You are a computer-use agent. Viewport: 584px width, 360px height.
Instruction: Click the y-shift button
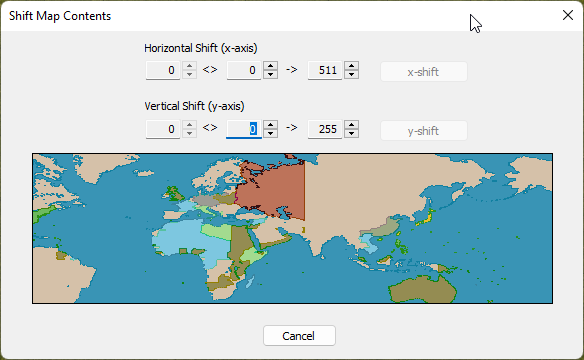click(x=423, y=131)
